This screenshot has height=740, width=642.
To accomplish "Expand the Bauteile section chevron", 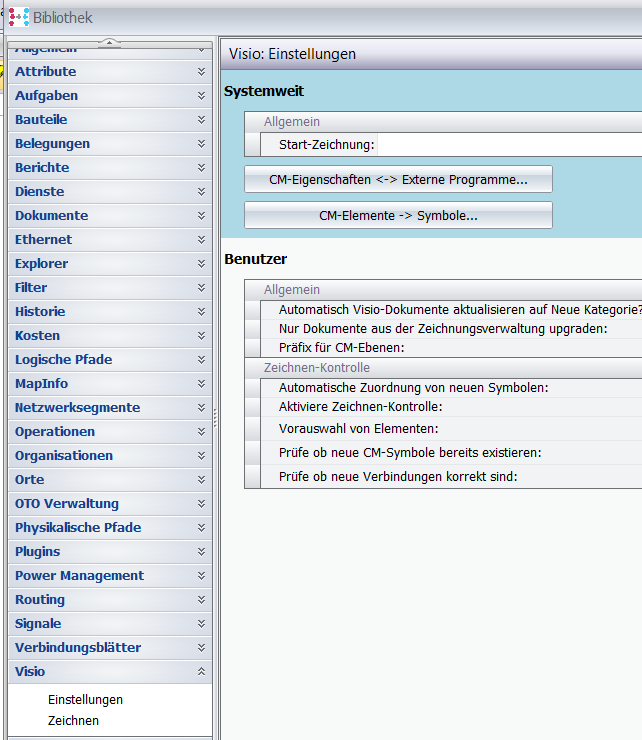I will [201, 120].
